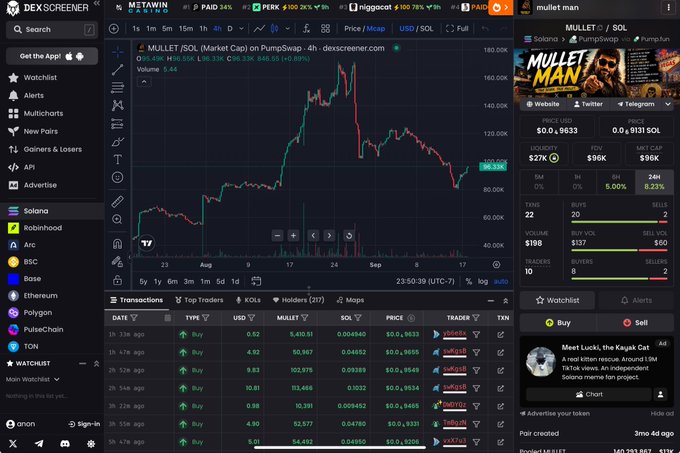Open the Telegram footer icon
The height and width of the screenshot is (453, 680).
(39, 443)
